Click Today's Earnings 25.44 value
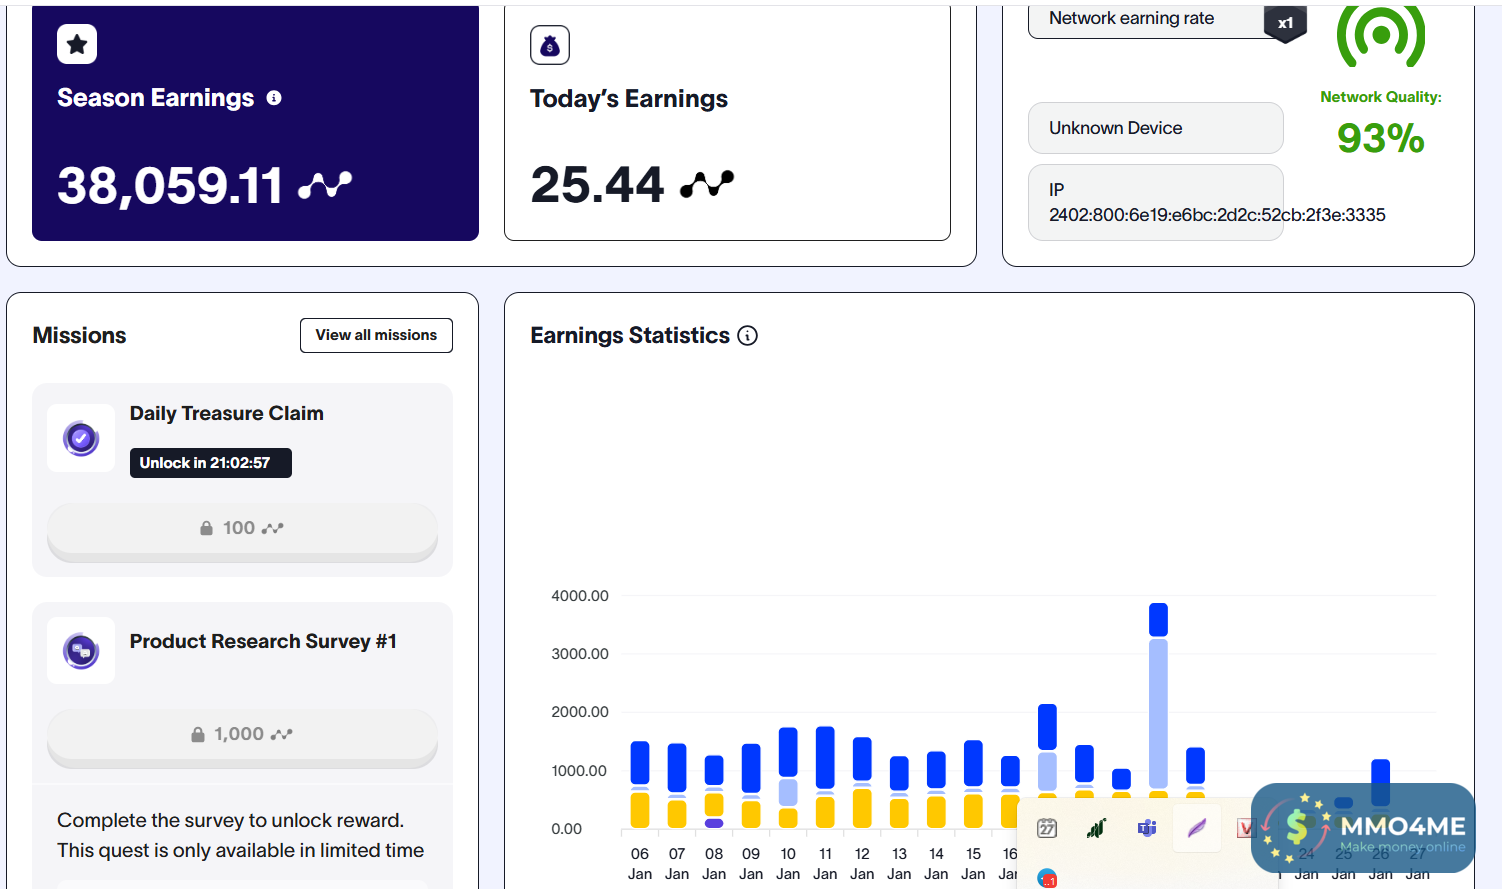Image resolution: width=1502 pixels, height=889 pixels. [x=597, y=185]
